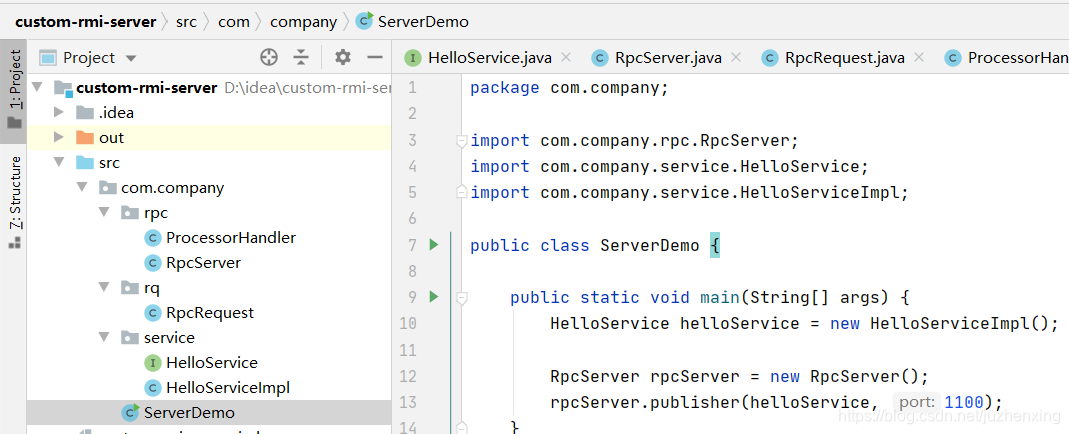The height and width of the screenshot is (434, 1069).
Task: Close the RpcRequest.java tab
Action: [x=918, y=58]
